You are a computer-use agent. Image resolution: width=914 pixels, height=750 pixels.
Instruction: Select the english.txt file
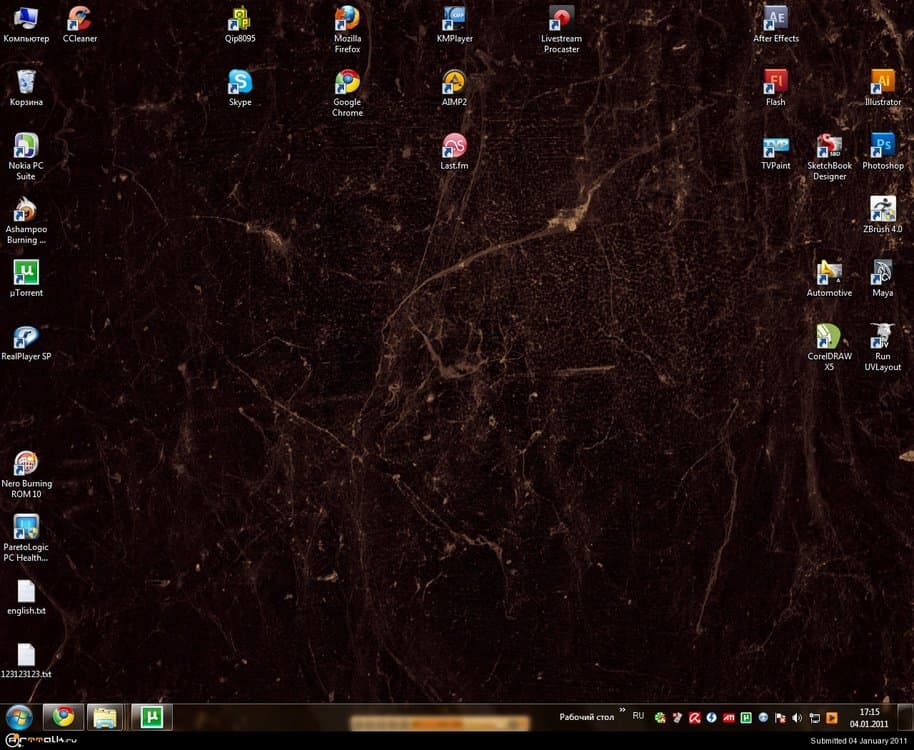[26, 592]
